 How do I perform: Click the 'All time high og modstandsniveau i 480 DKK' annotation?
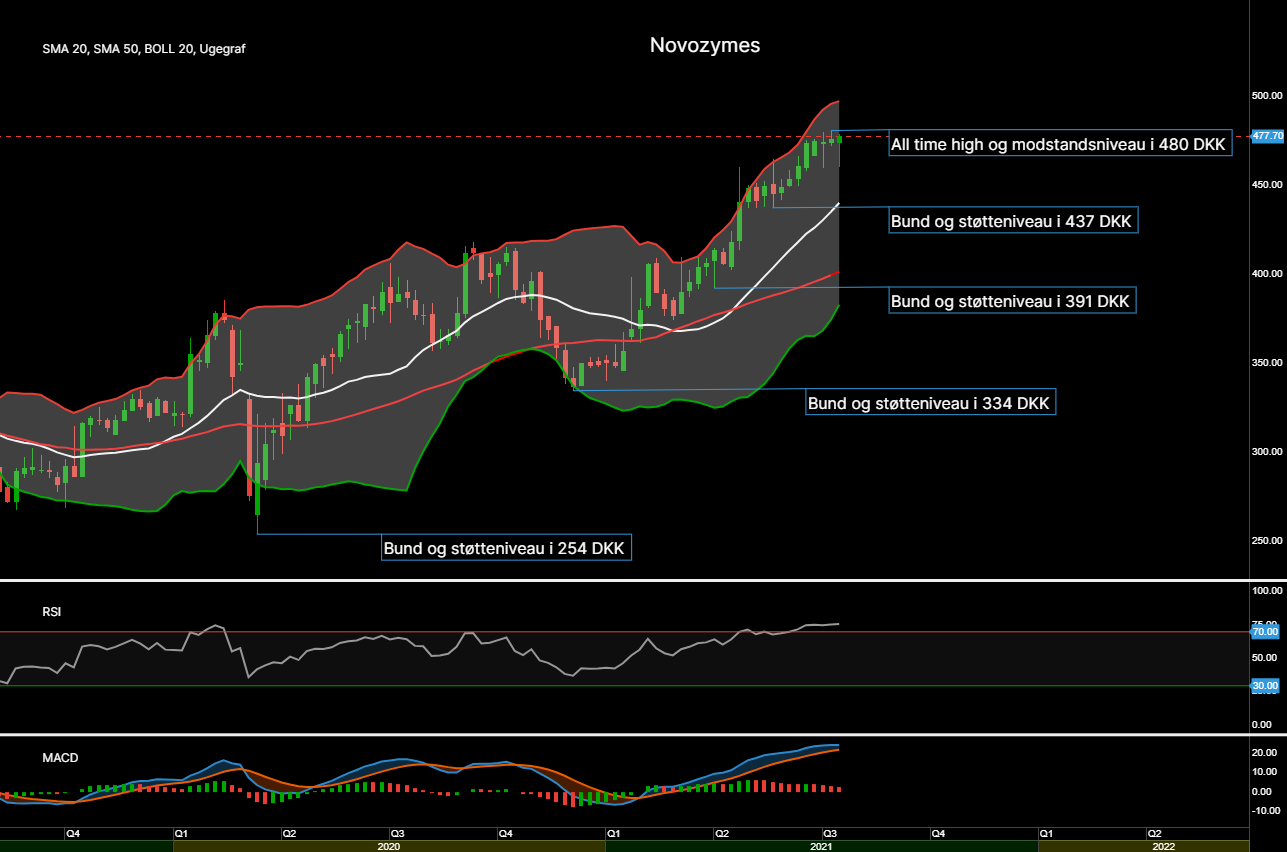tap(1059, 145)
